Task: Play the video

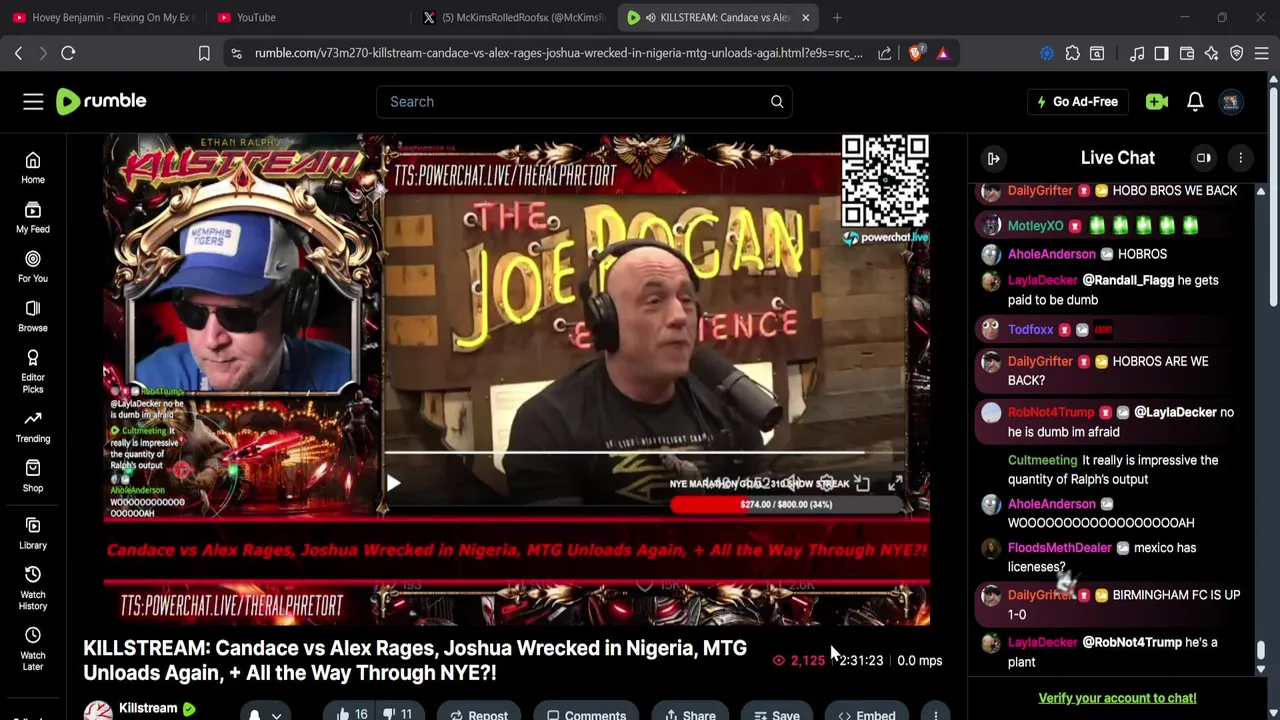Action: [393, 484]
